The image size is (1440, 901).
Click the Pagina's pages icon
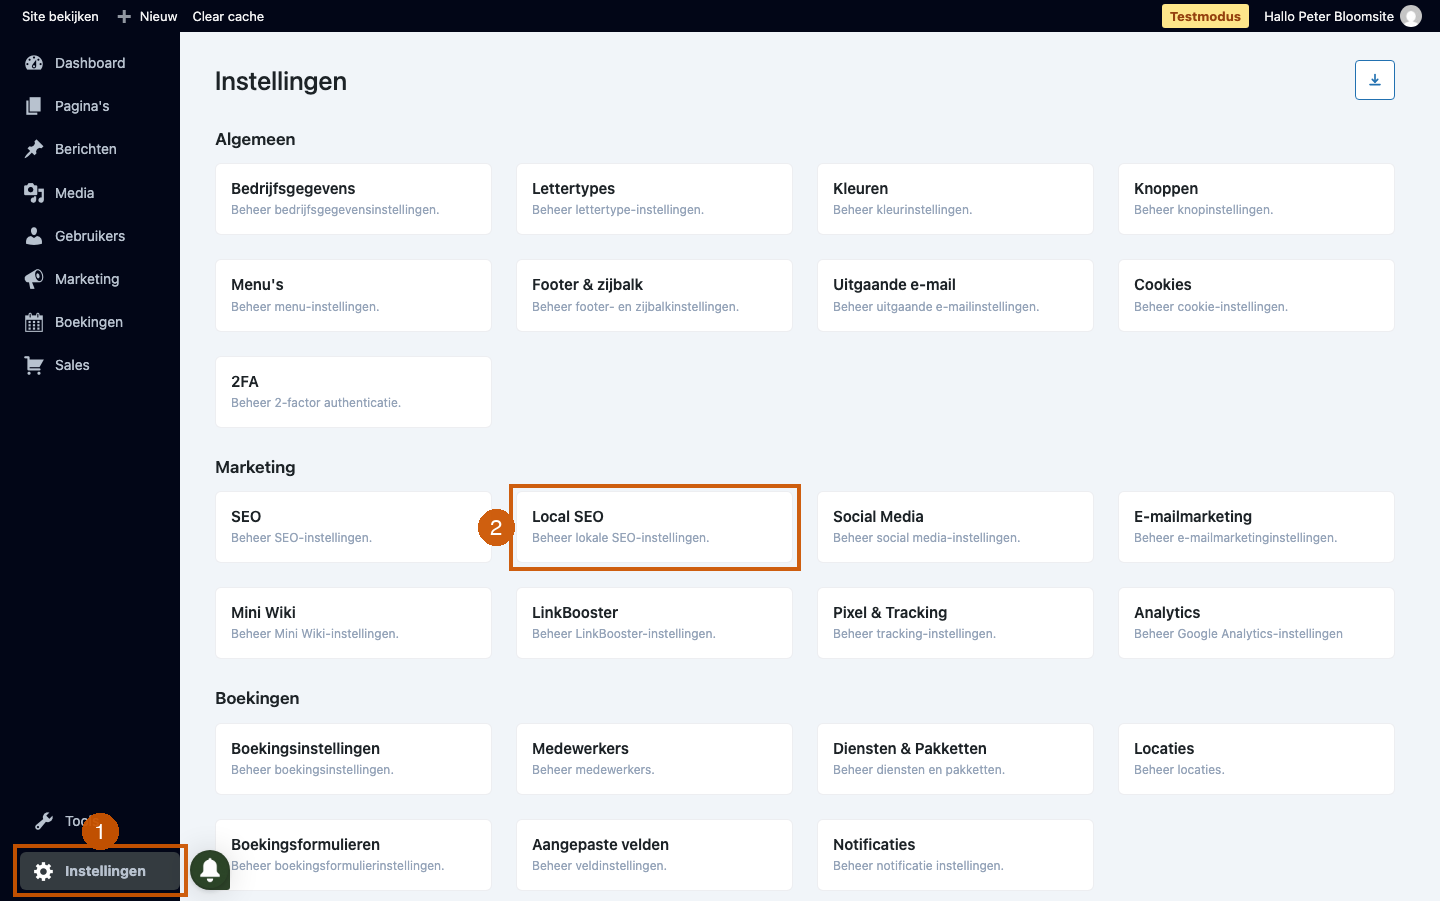(34, 106)
